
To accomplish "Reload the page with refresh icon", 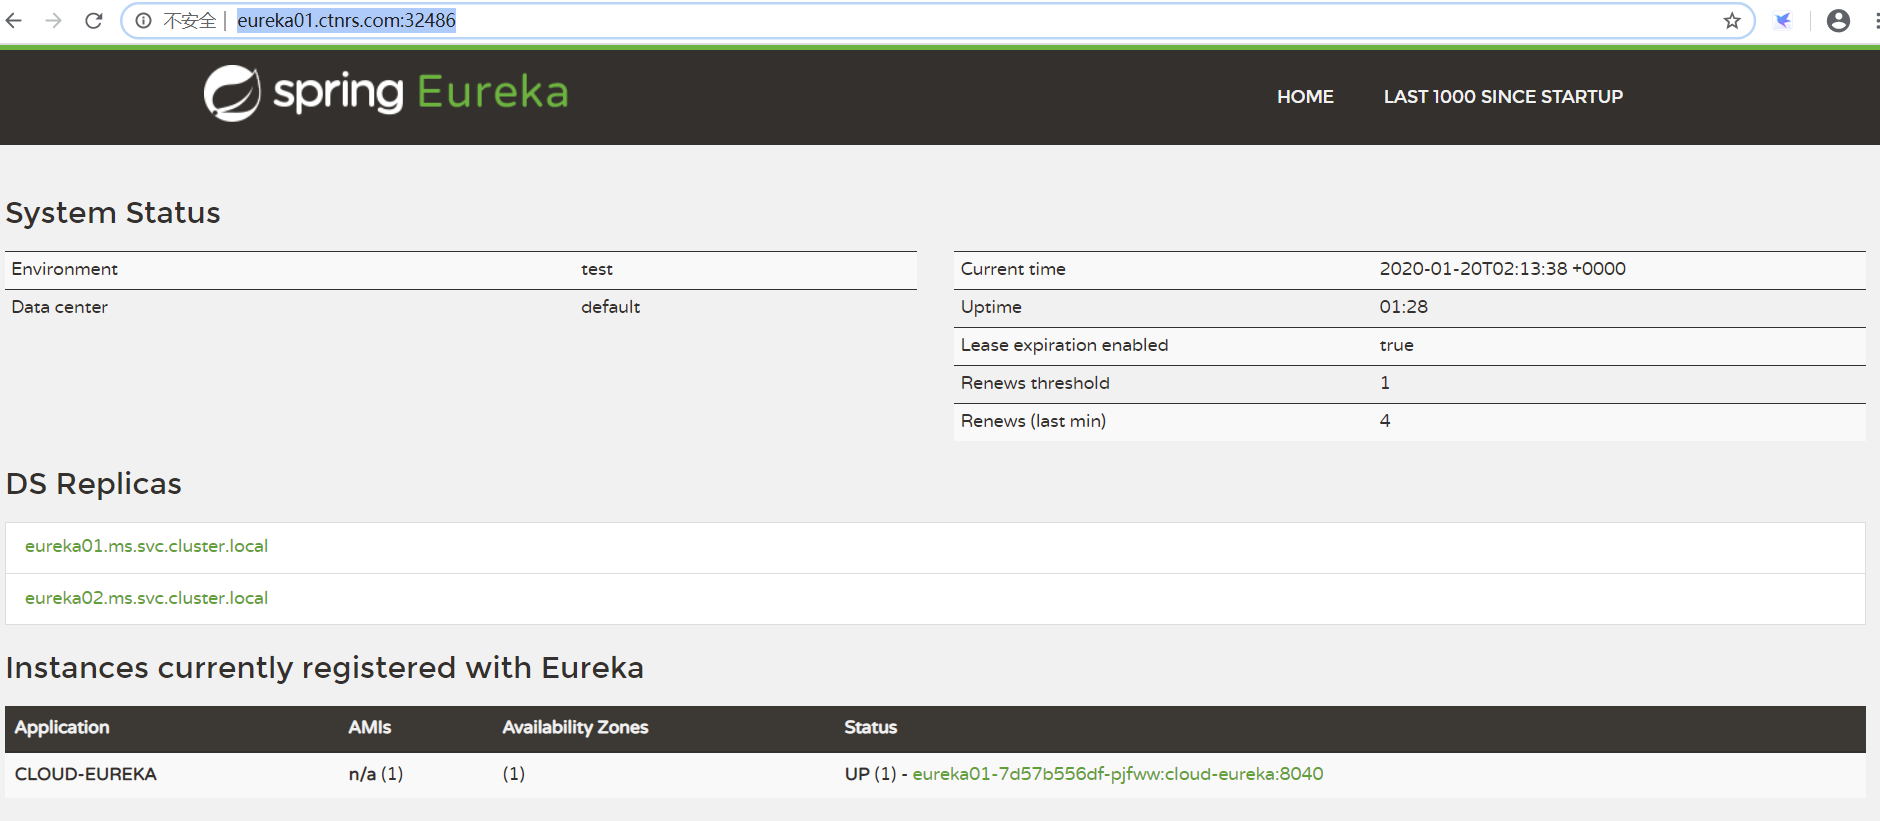I will [x=93, y=20].
